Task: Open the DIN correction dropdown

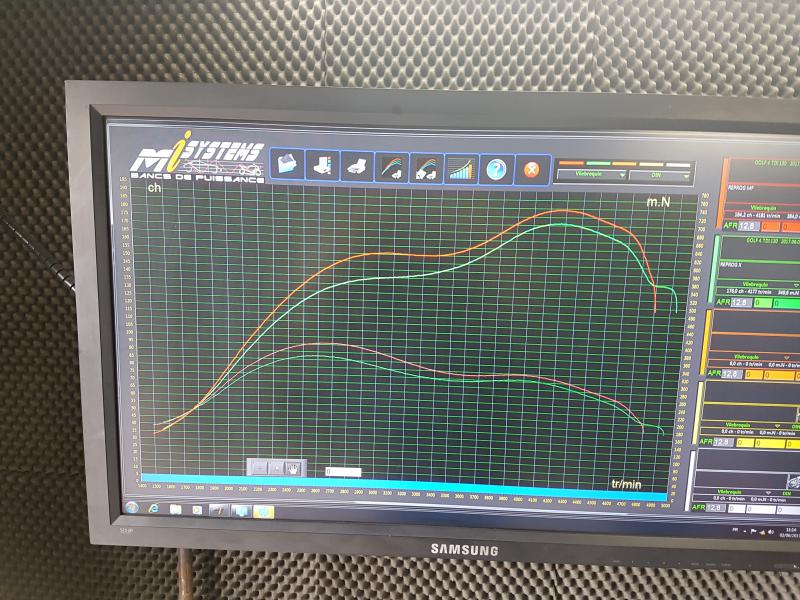Action: click(660, 176)
